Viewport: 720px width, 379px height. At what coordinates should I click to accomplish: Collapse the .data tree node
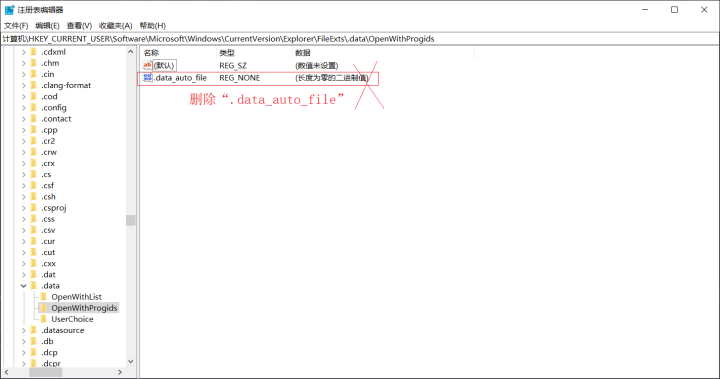23,286
